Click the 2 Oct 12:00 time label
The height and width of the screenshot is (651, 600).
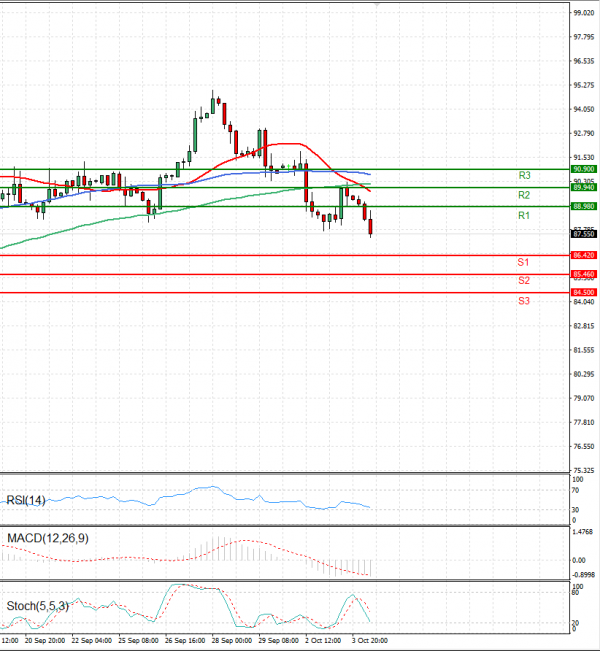[323, 641]
